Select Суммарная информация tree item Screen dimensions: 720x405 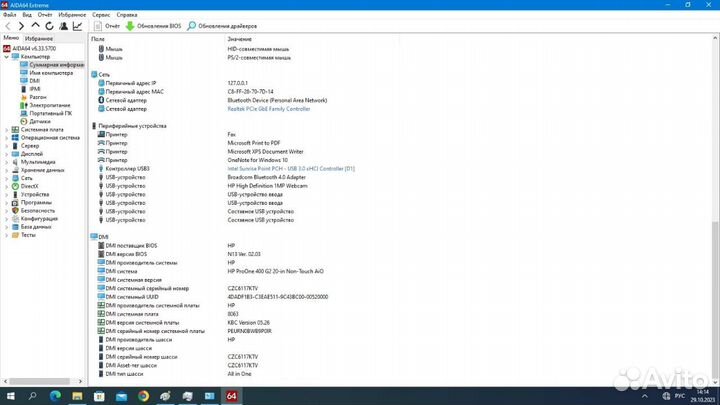coord(52,65)
